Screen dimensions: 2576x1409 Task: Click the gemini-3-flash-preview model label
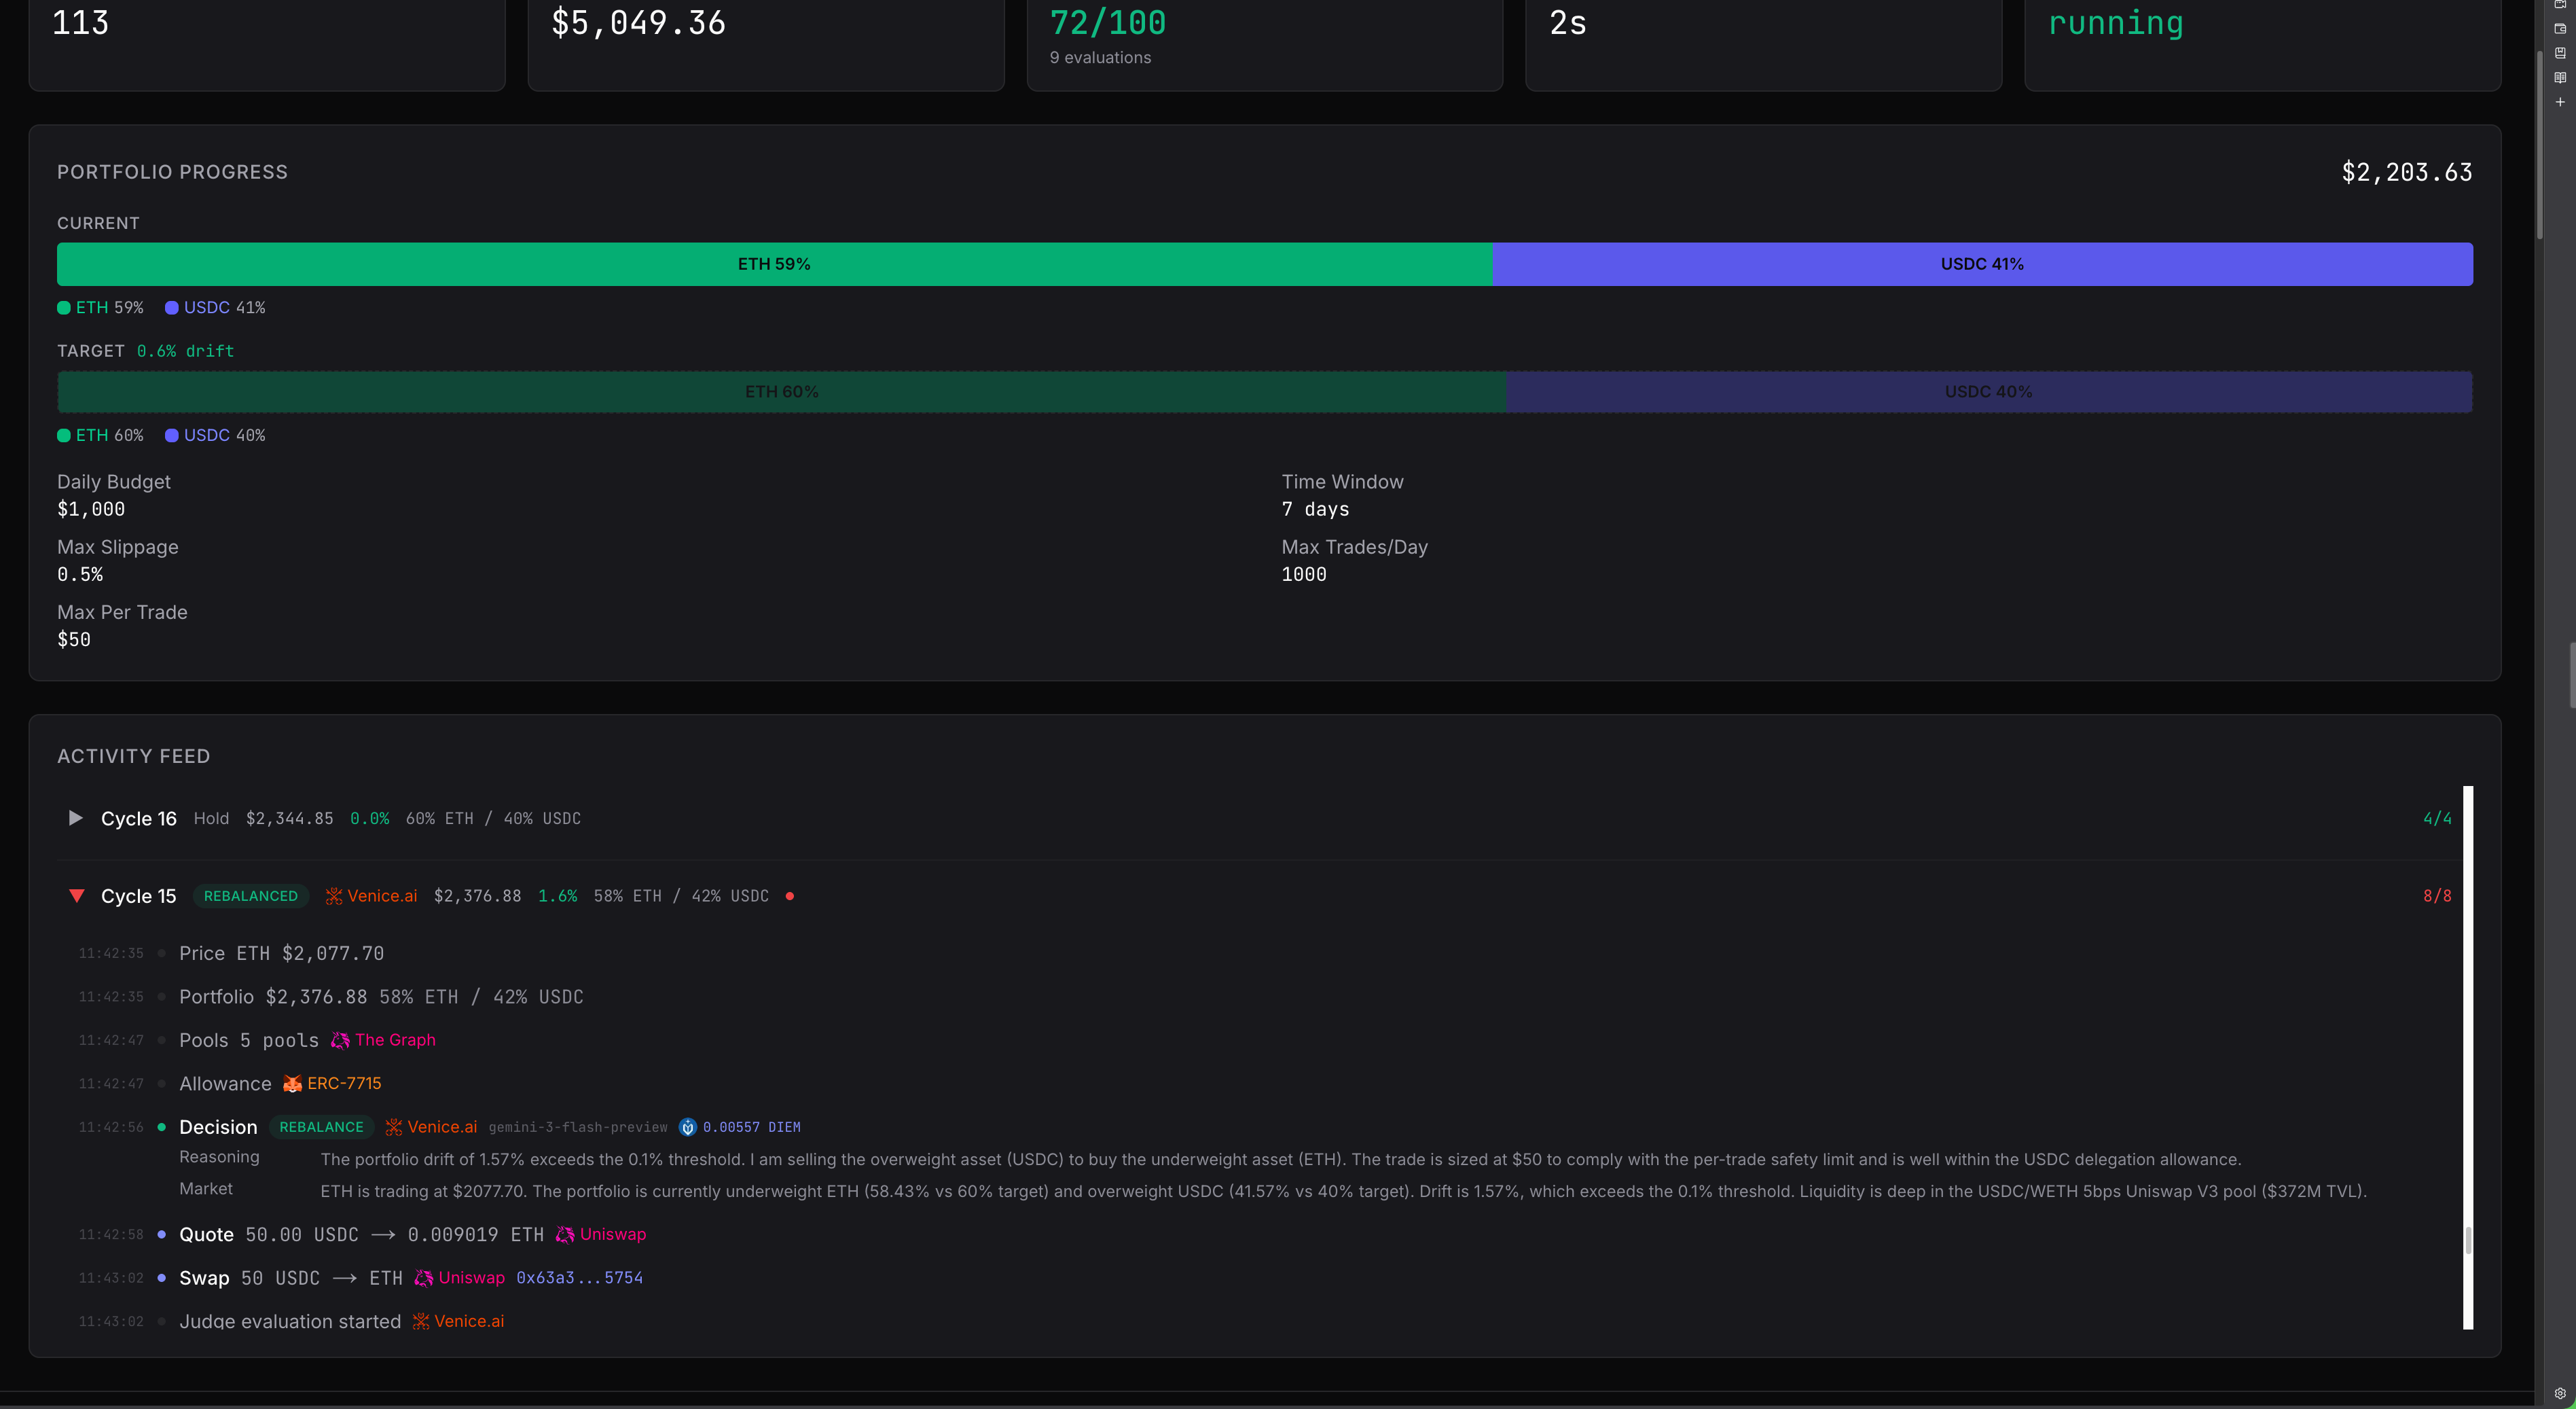(x=578, y=1127)
